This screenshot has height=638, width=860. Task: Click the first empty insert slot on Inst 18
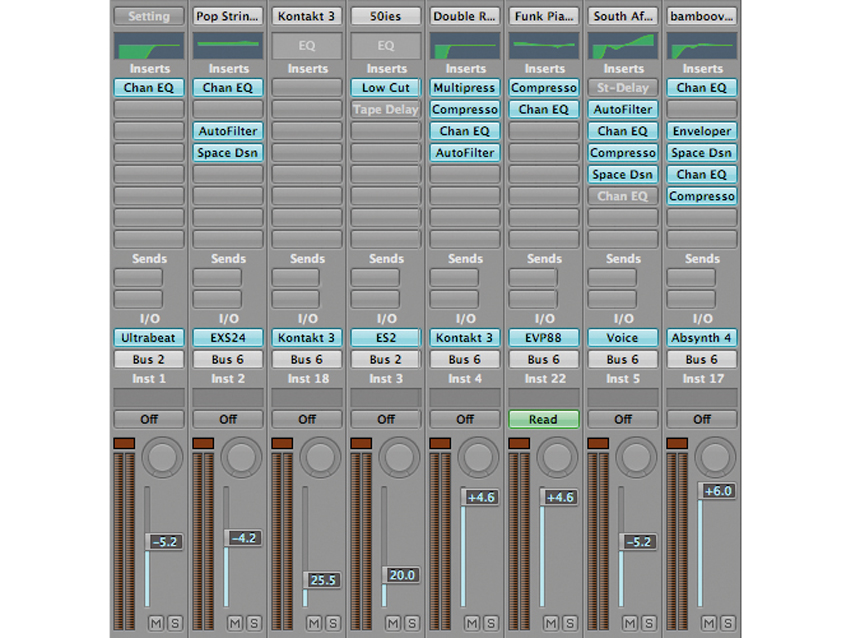(x=307, y=87)
